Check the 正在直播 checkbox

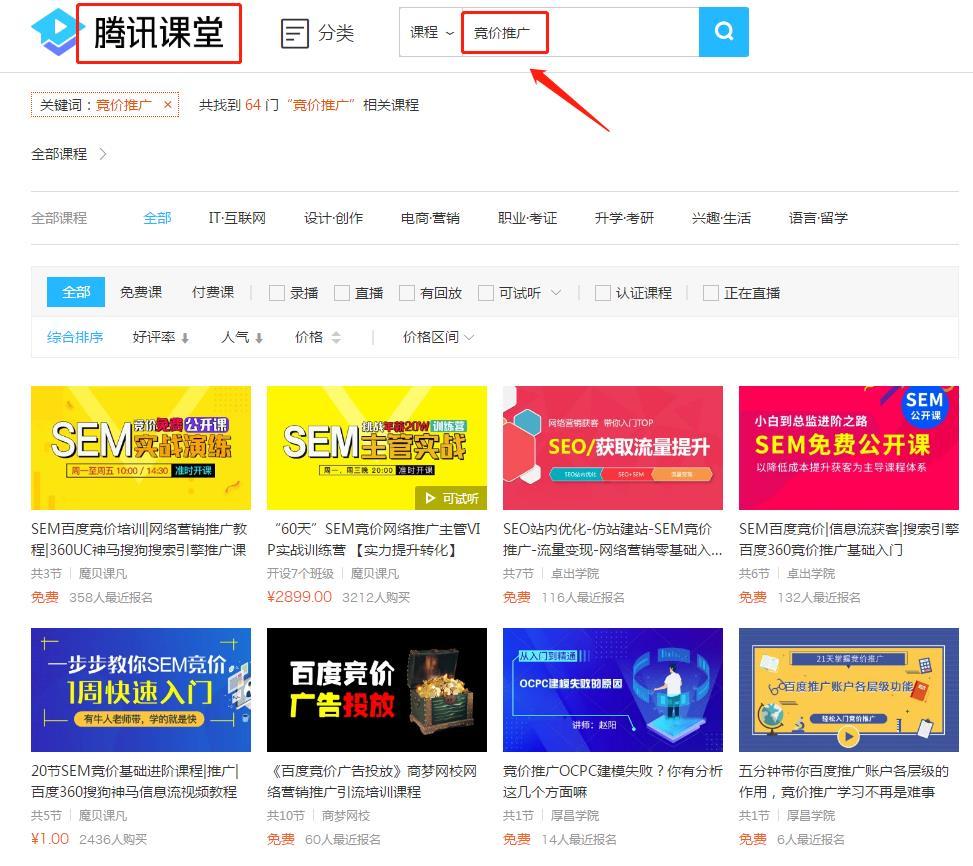[x=711, y=293]
